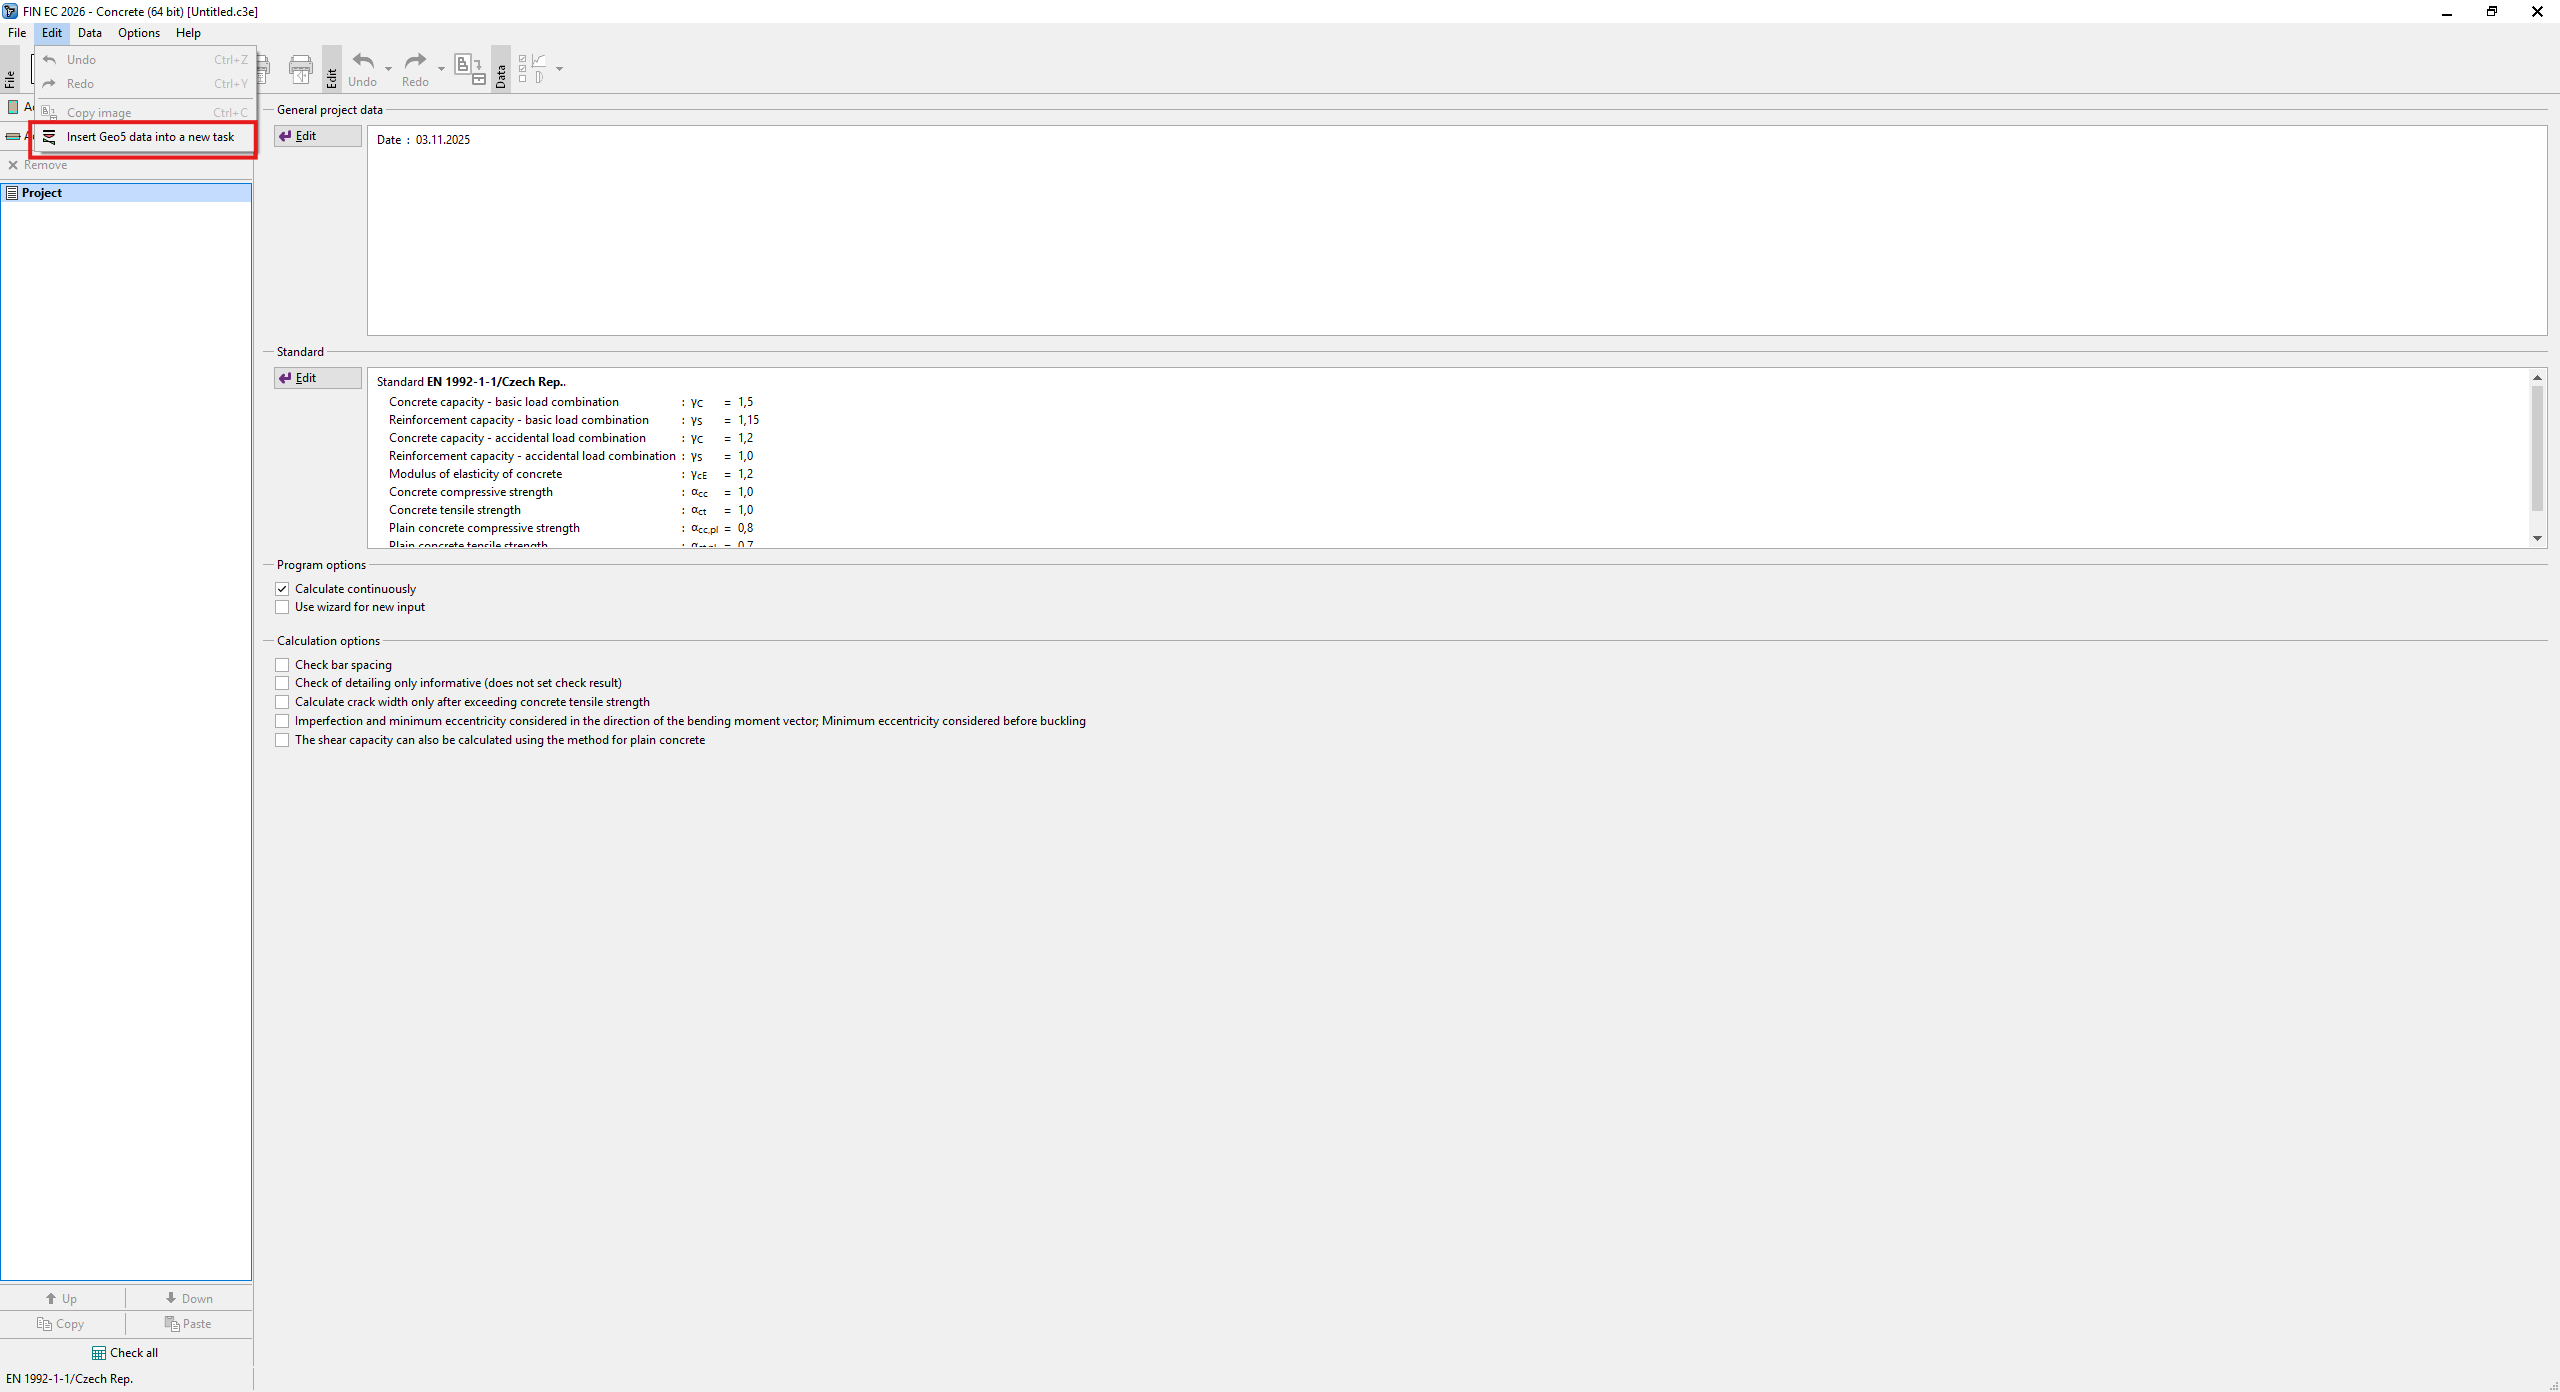Viewport: 2560px width, 1392px height.
Task: Enable Check bar spacing option
Action: pyautogui.click(x=282, y=665)
